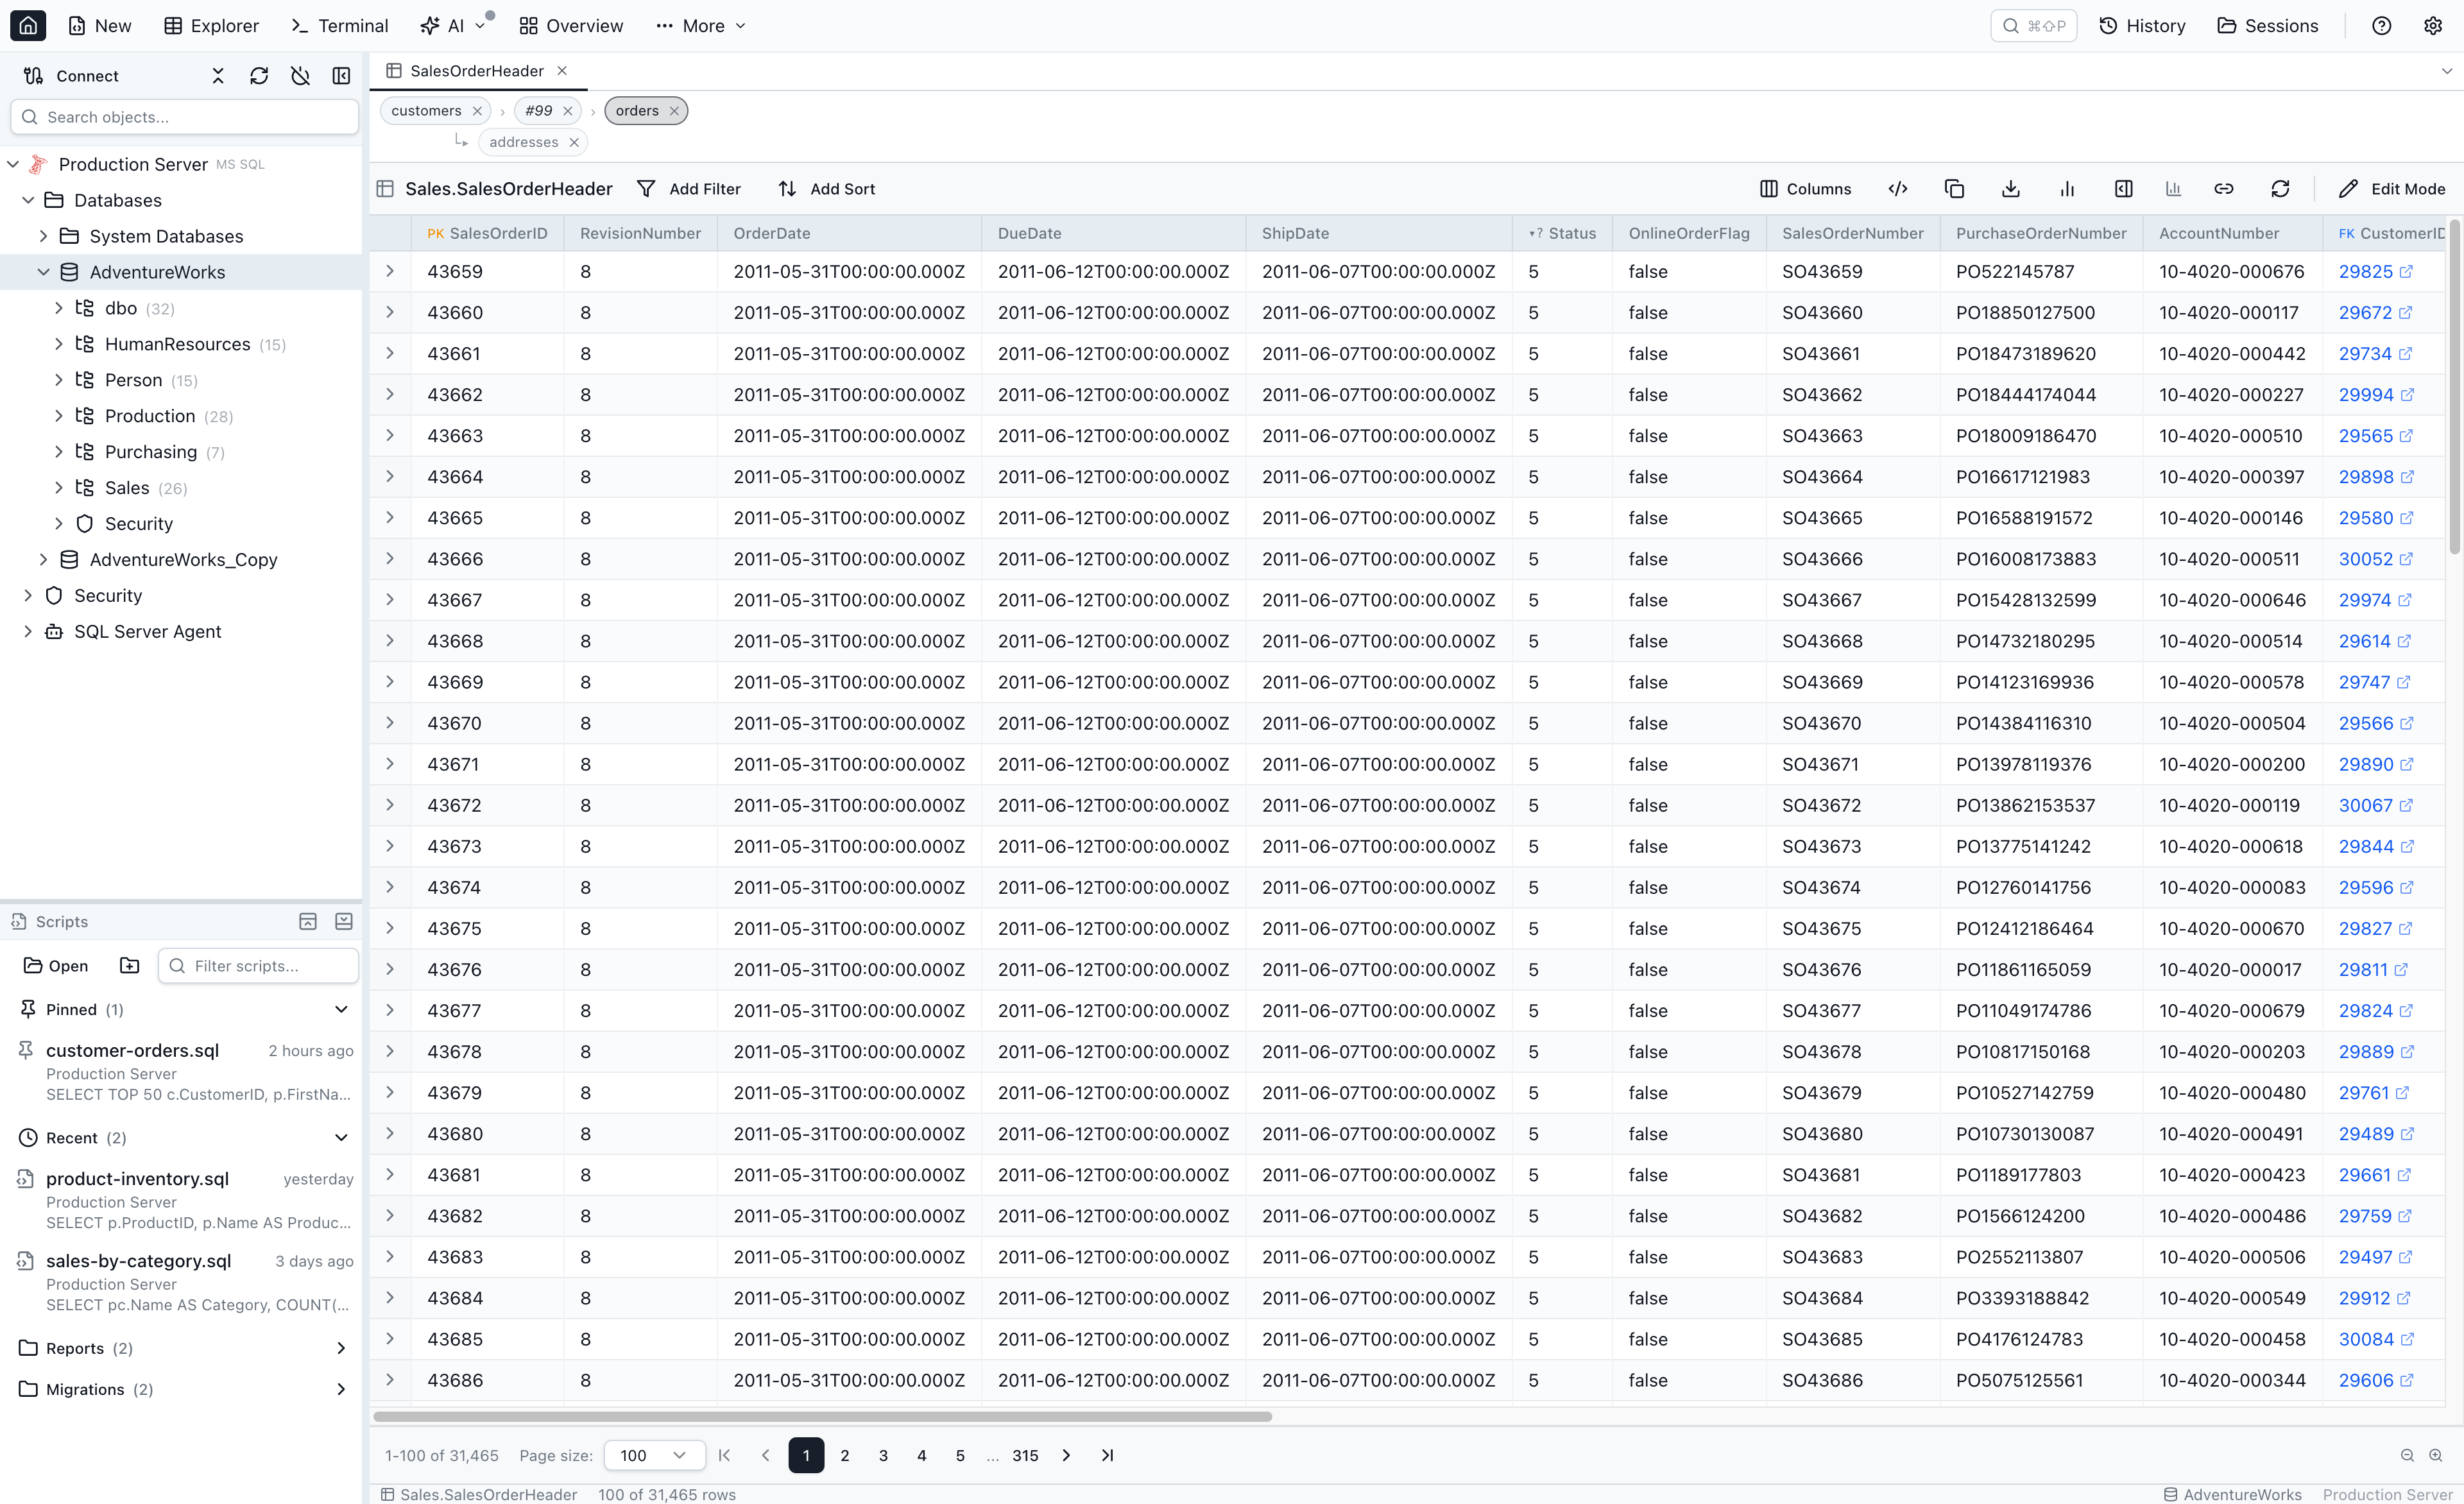
Task: Open the SQL code view icon
Action: (1898, 189)
